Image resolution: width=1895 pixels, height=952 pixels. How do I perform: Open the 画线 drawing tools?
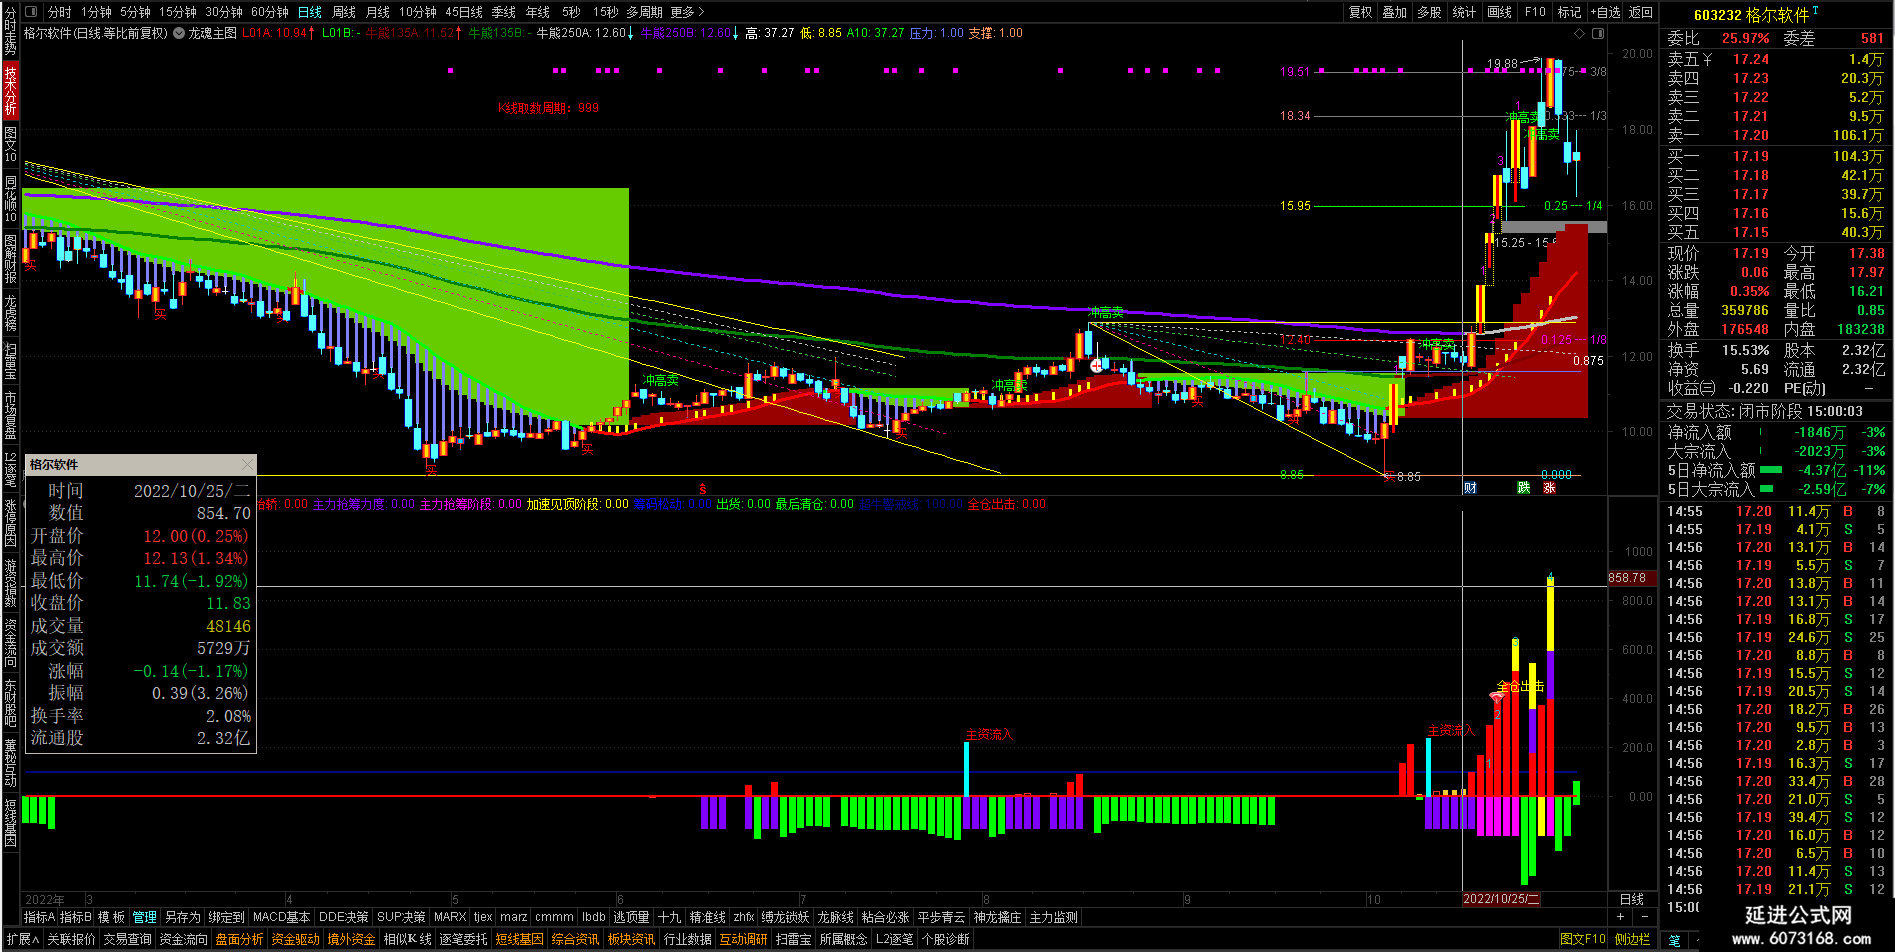(1499, 12)
